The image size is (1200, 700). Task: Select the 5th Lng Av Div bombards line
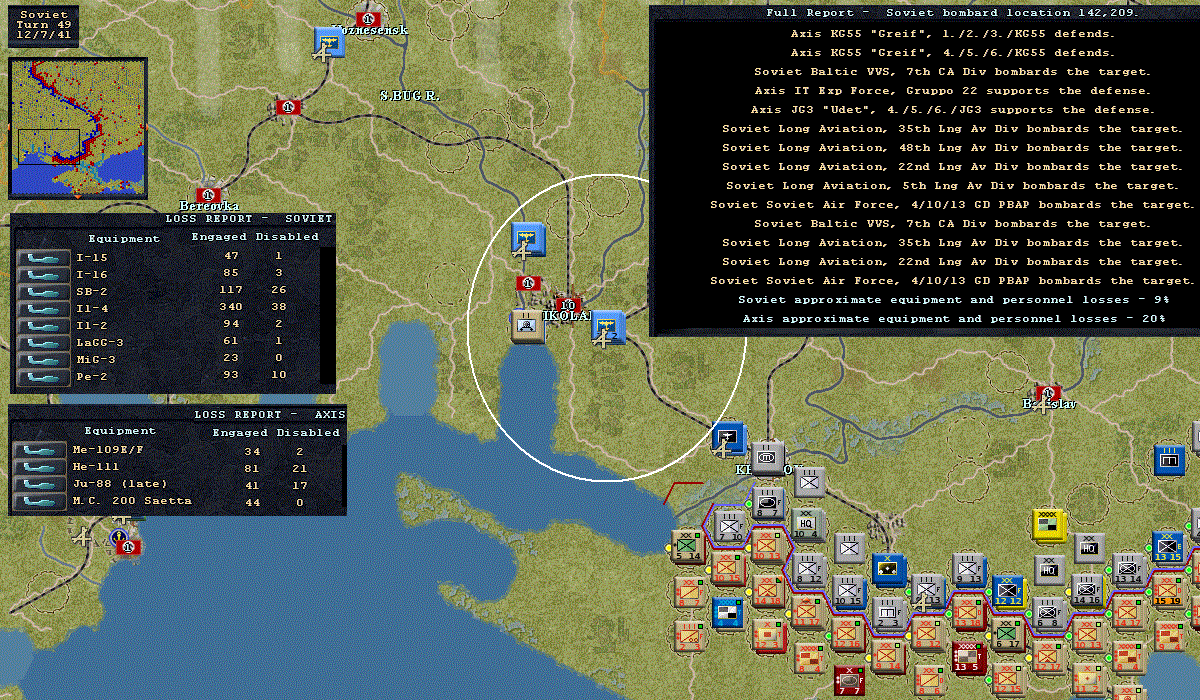951,186
